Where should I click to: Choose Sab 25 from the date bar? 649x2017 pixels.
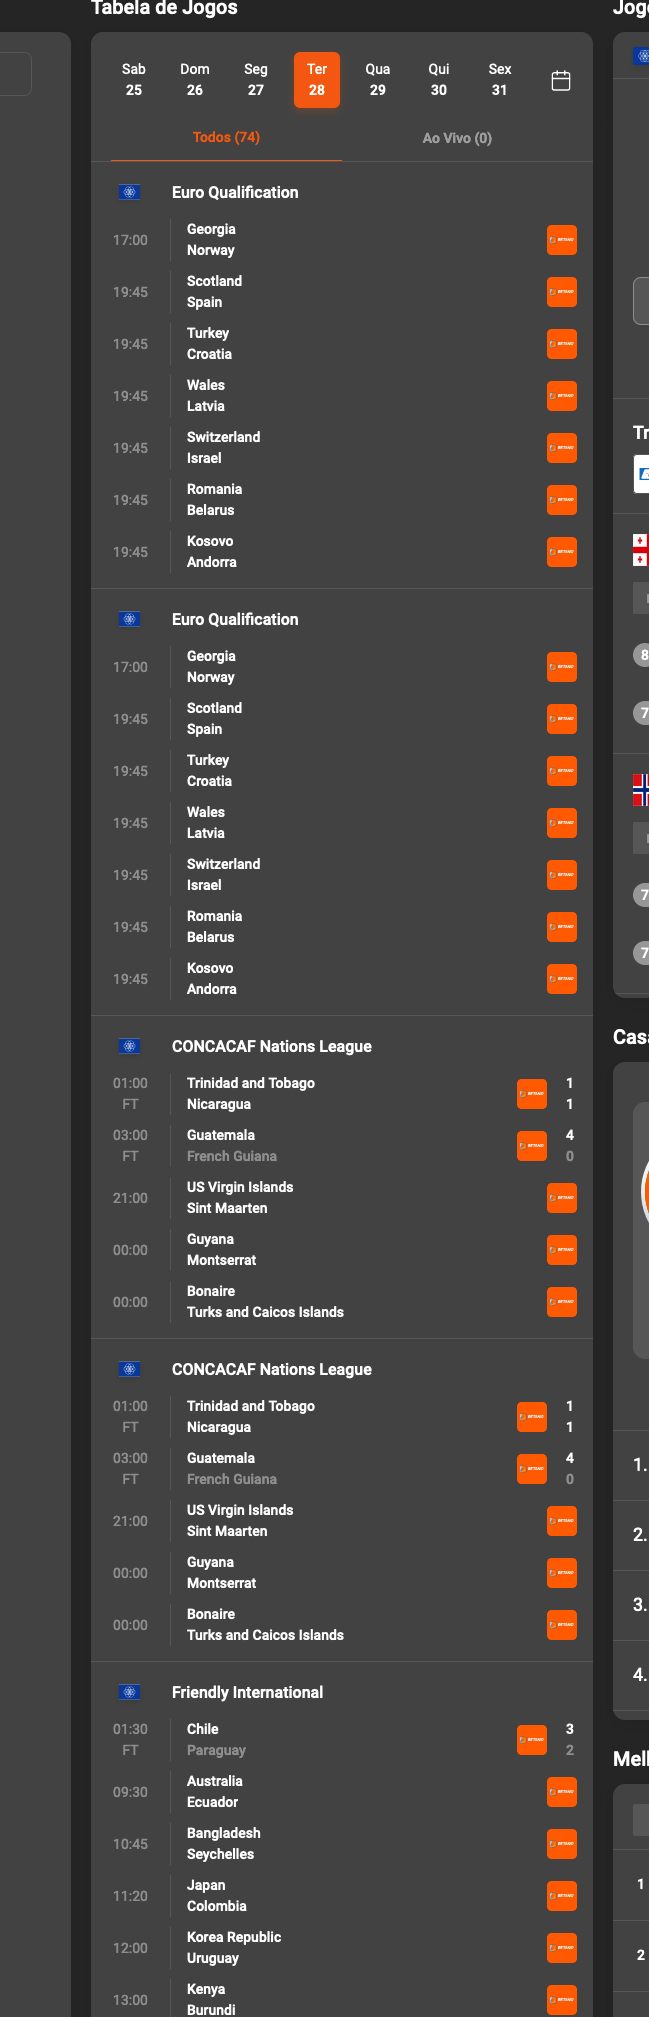133,80
